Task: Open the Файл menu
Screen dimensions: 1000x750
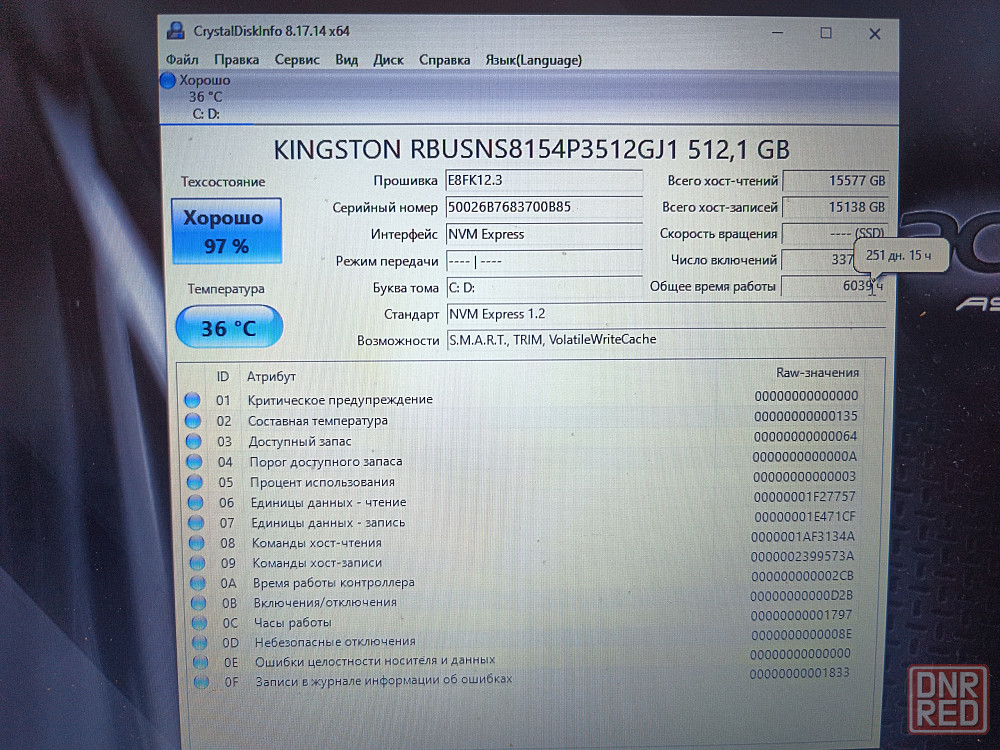Action: click(x=182, y=60)
